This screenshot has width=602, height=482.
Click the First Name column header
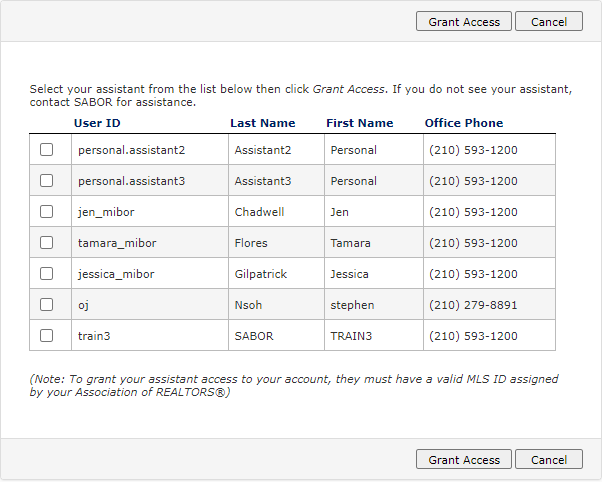tap(360, 123)
